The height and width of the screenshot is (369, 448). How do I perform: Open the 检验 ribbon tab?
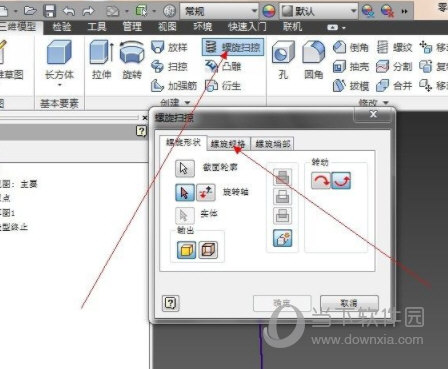coord(62,27)
